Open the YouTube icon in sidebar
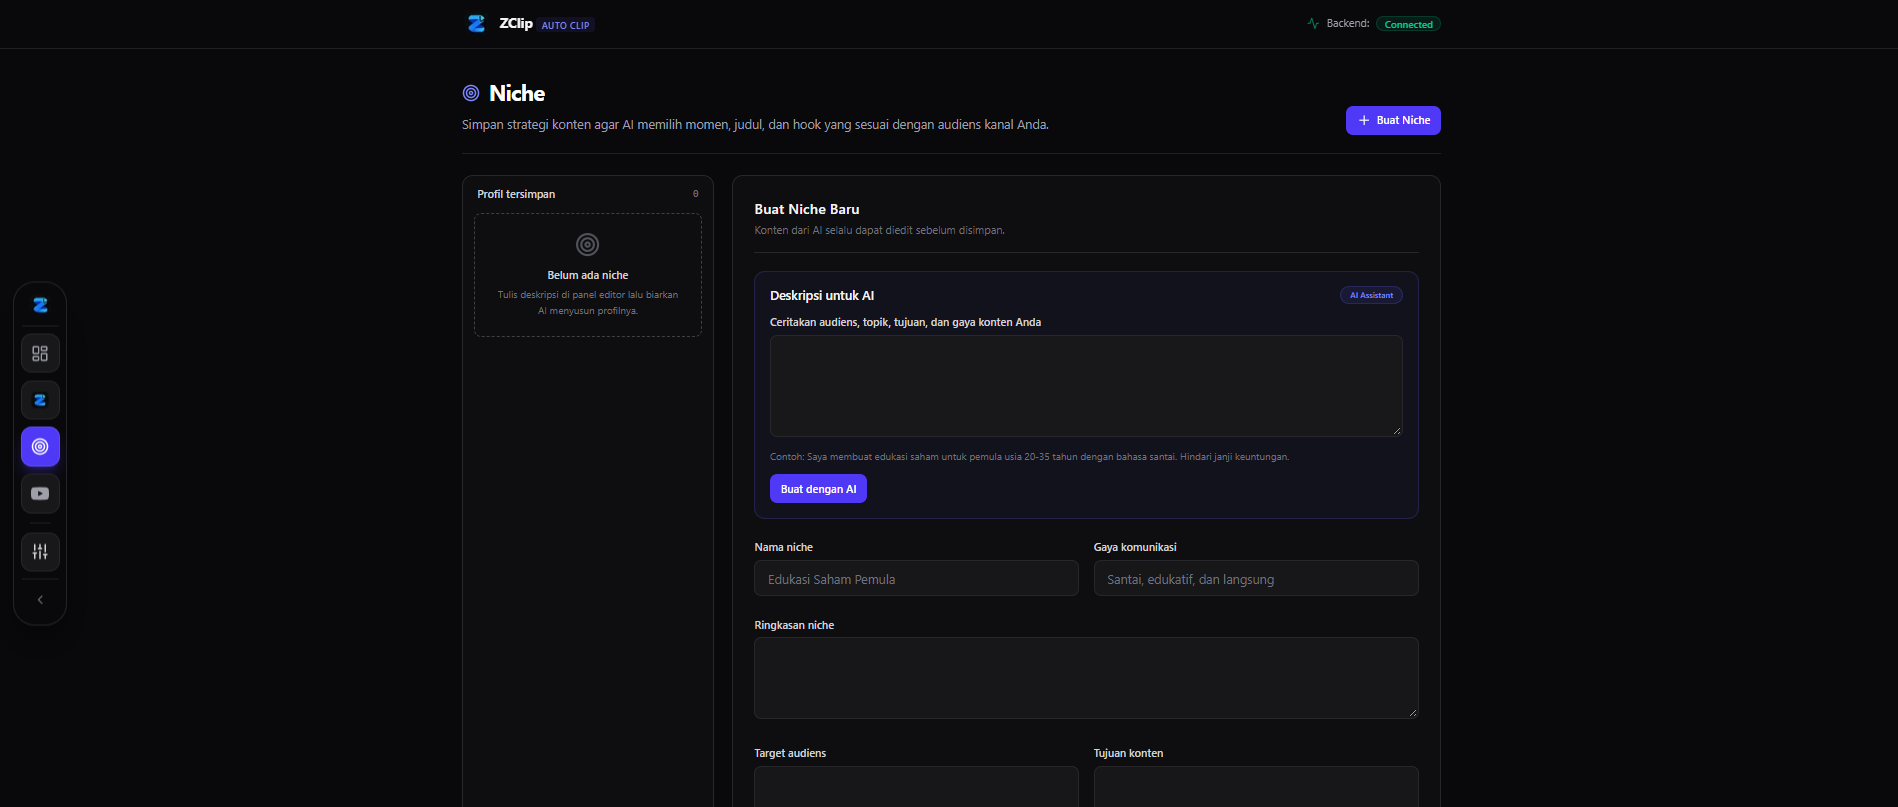1898x807 pixels. 40,494
